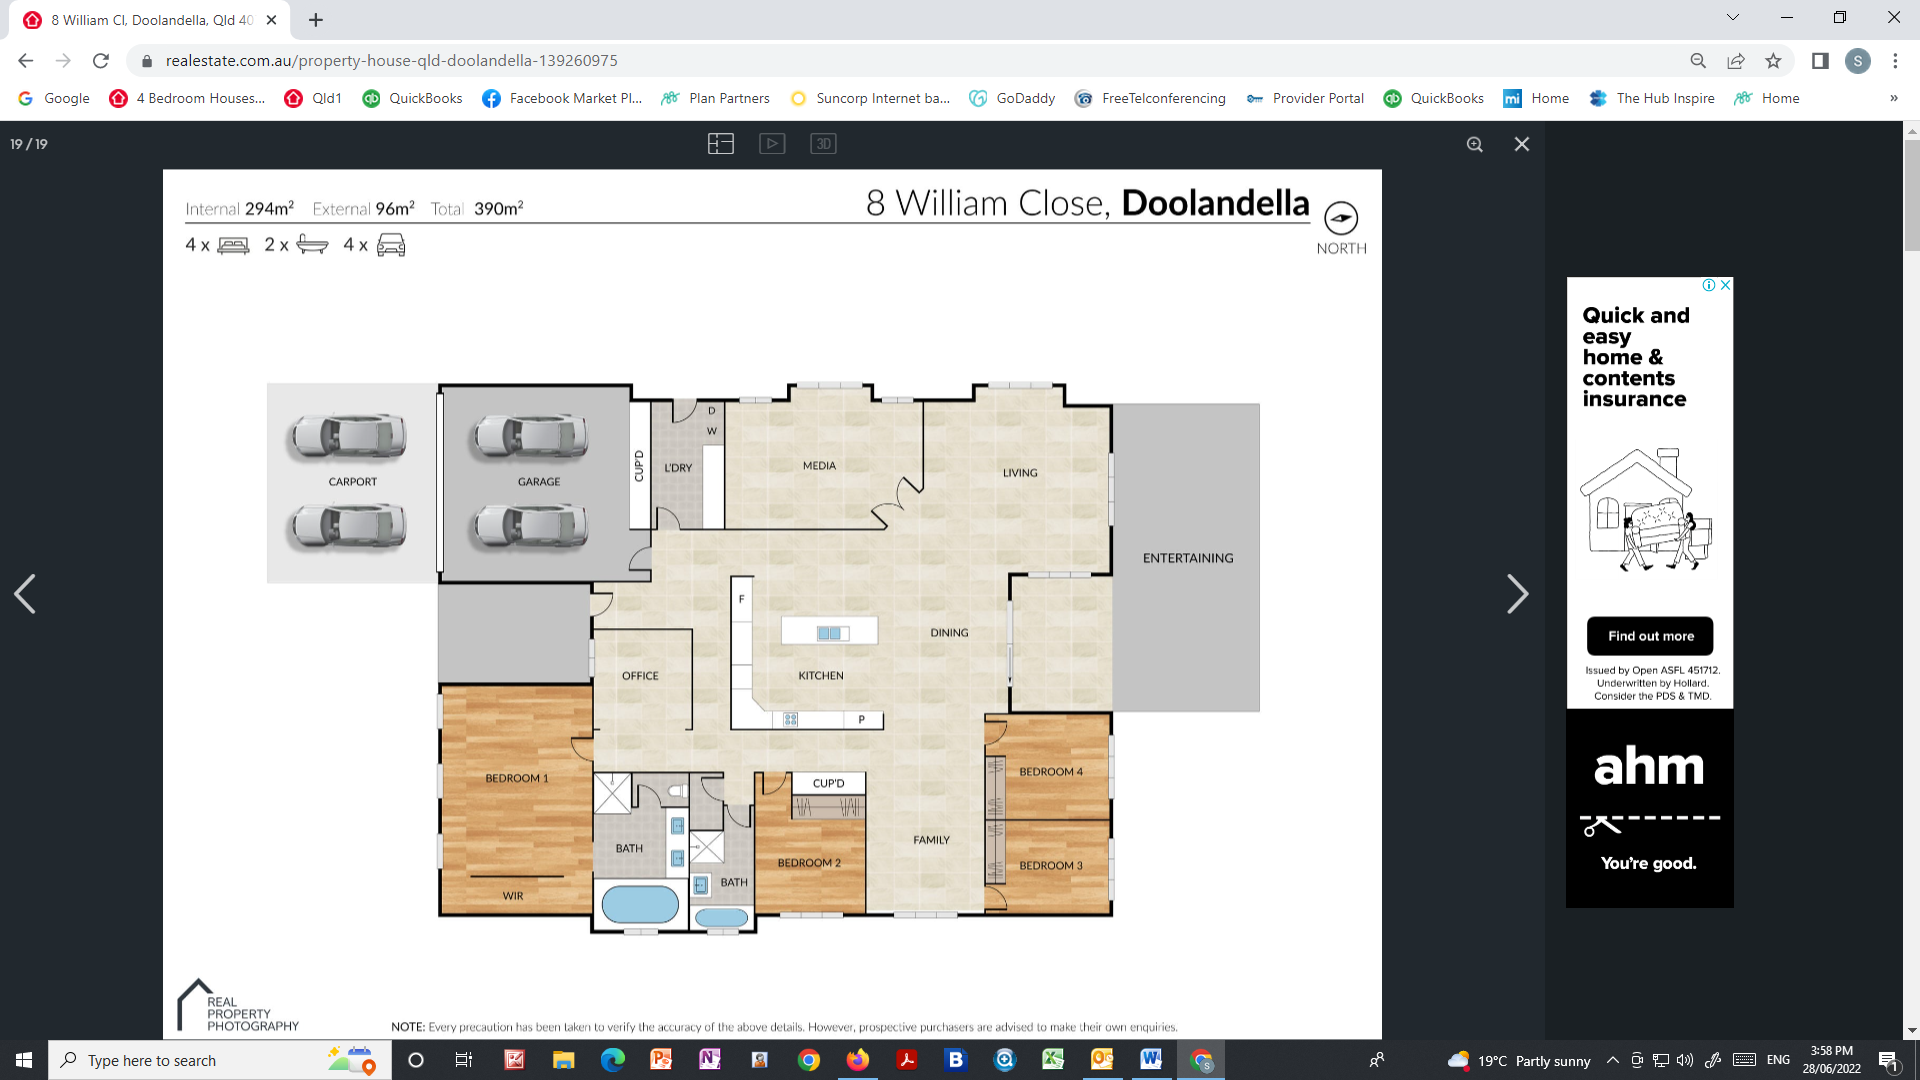Show hidden tray icons with the caret
Image resolution: width=1920 pixels, height=1080 pixels.
tap(1612, 1060)
